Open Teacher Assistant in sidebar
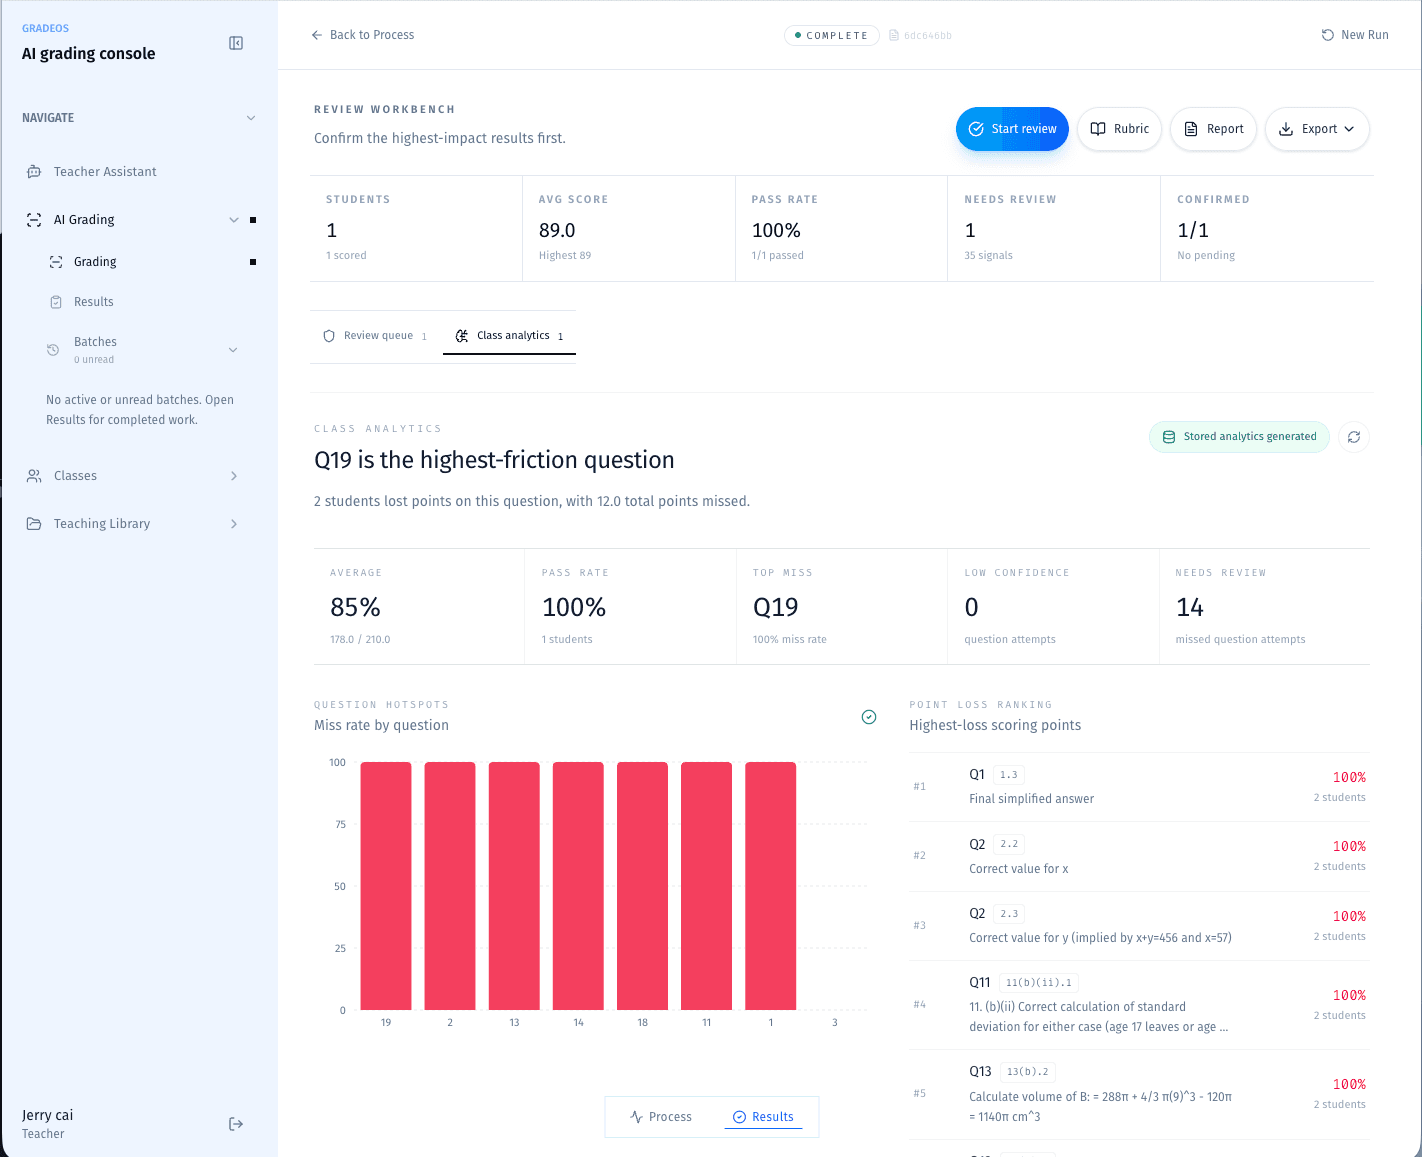 [140, 172]
